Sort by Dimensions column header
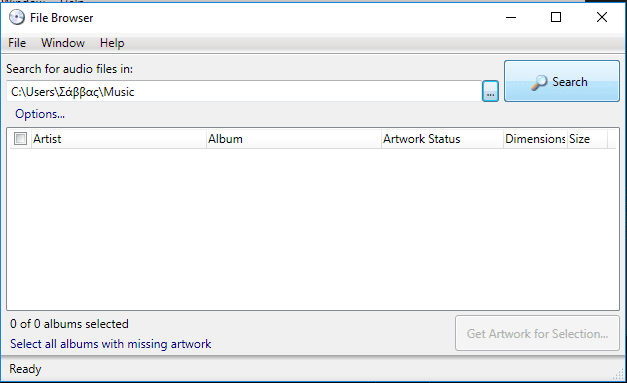This screenshot has height=383, width=627. pos(535,139)
